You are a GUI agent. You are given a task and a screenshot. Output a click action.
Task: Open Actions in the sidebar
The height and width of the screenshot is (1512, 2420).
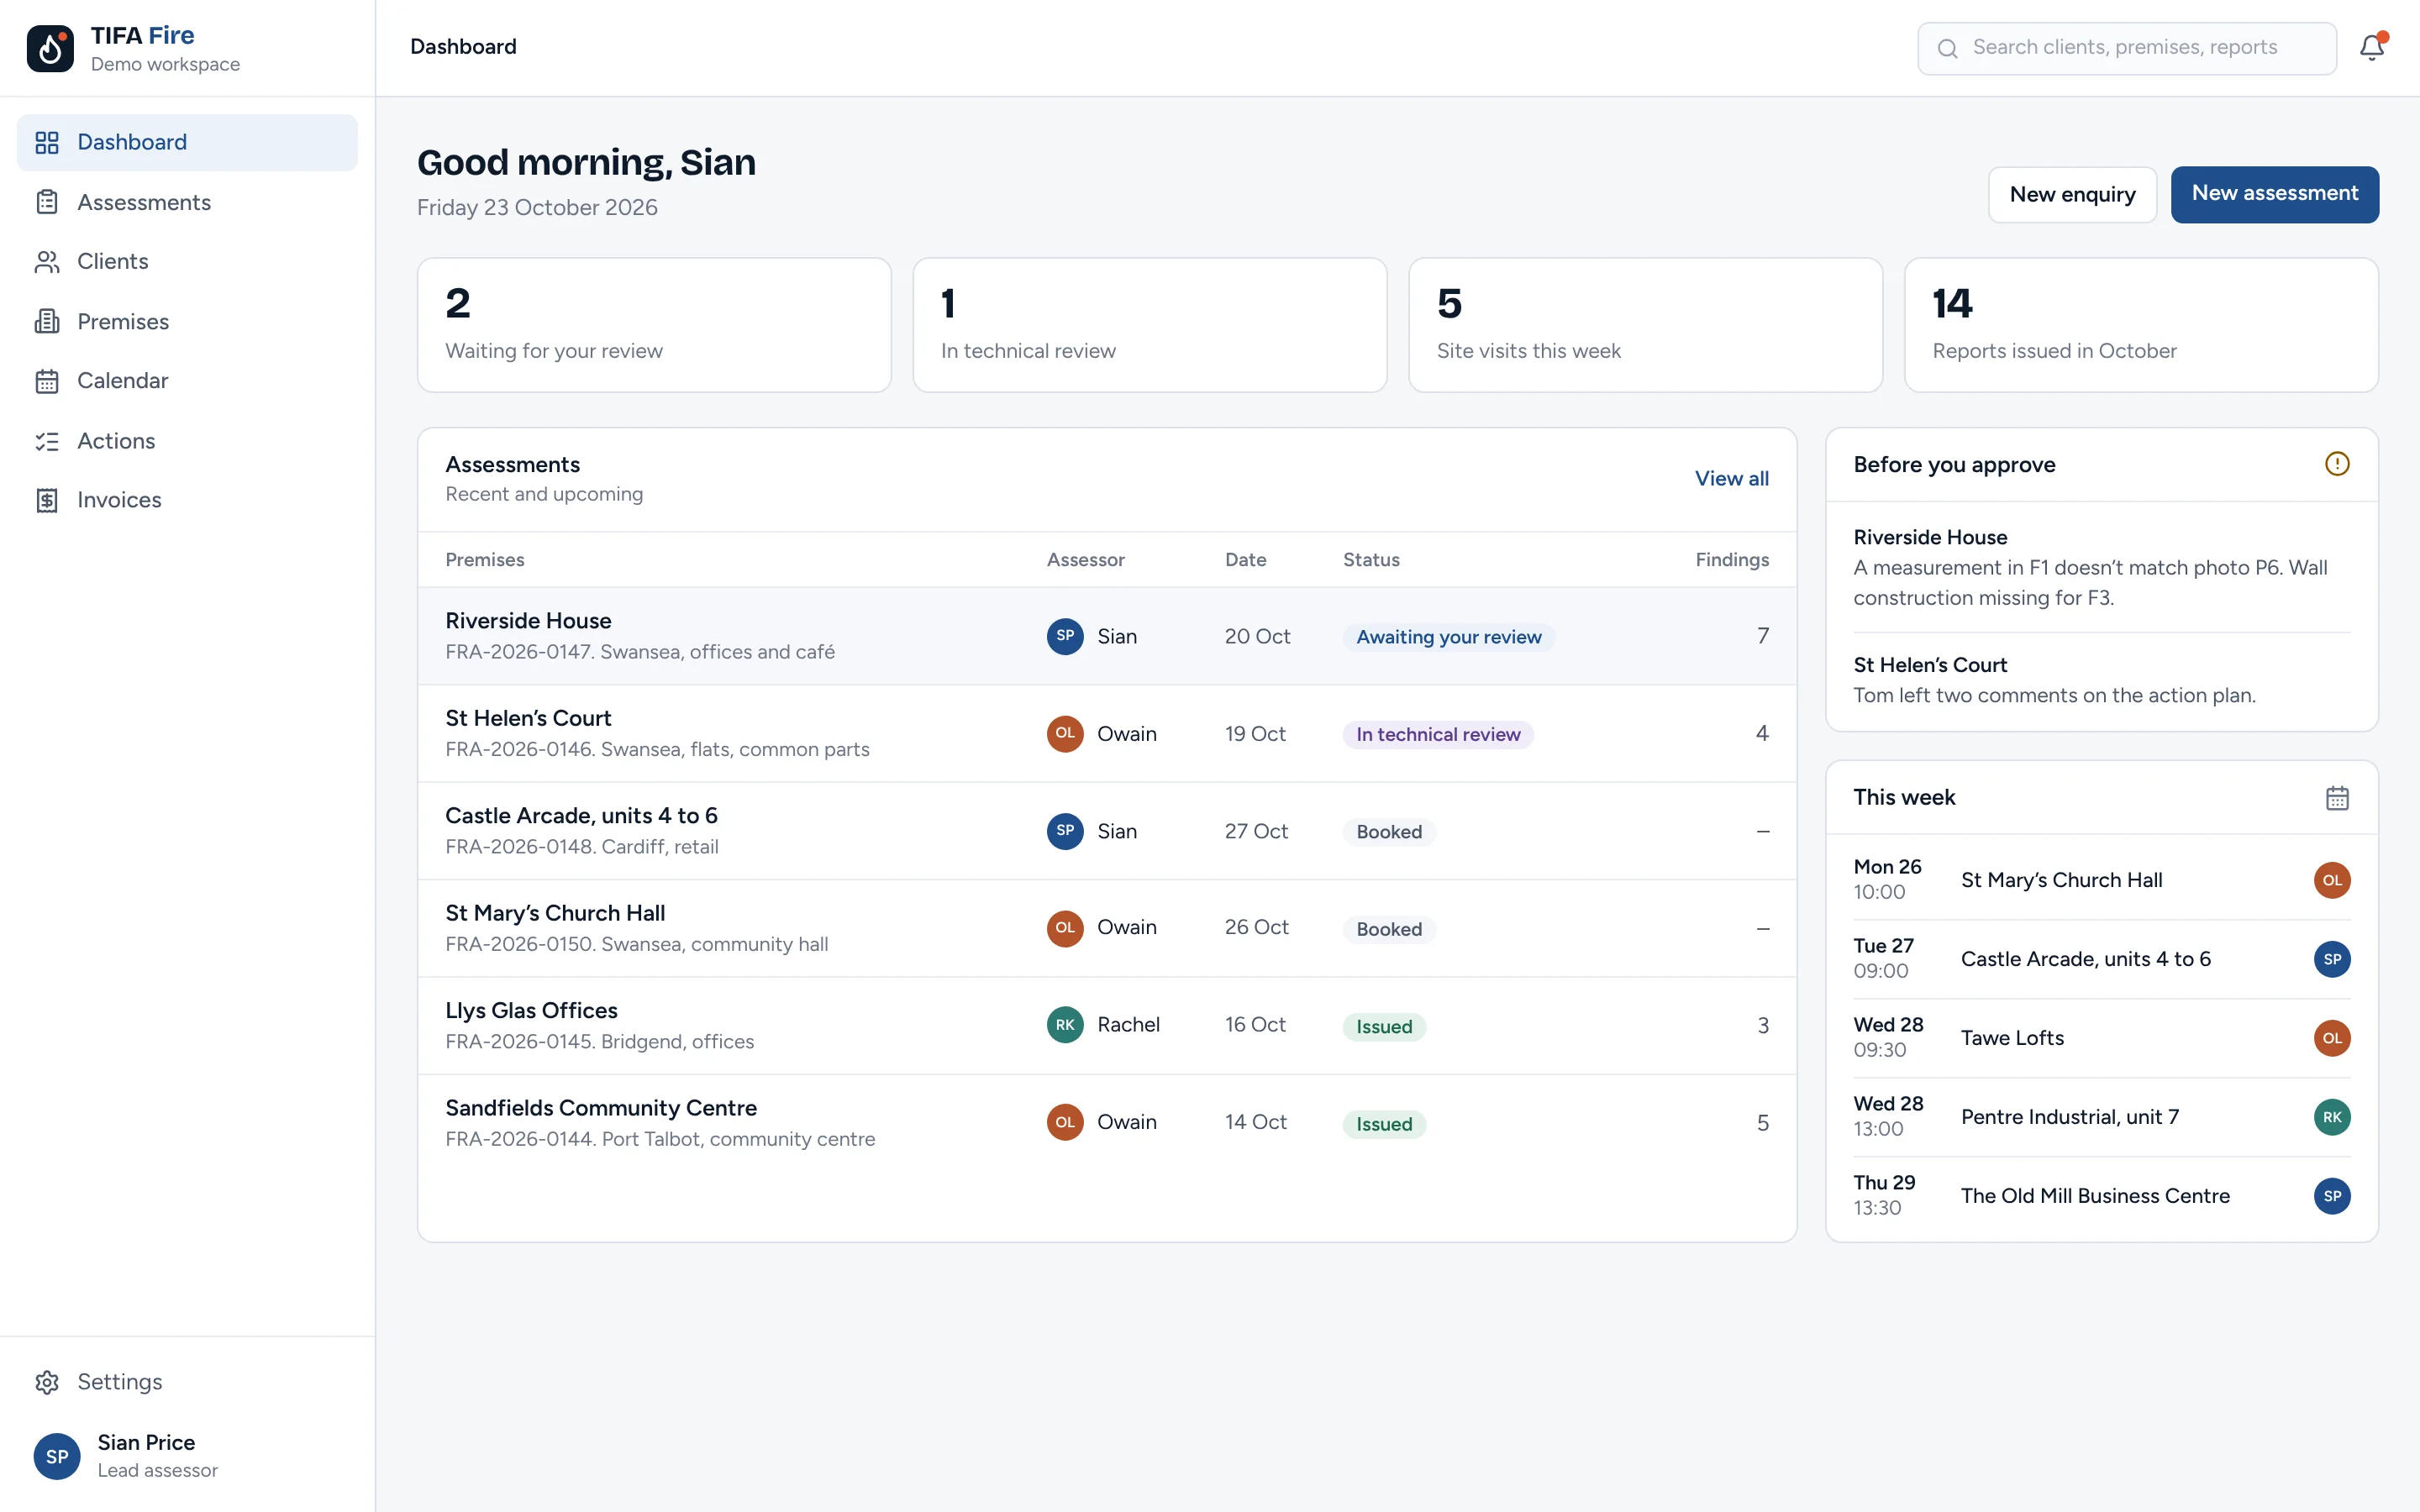pyautogui.click(x=187, y=441)
